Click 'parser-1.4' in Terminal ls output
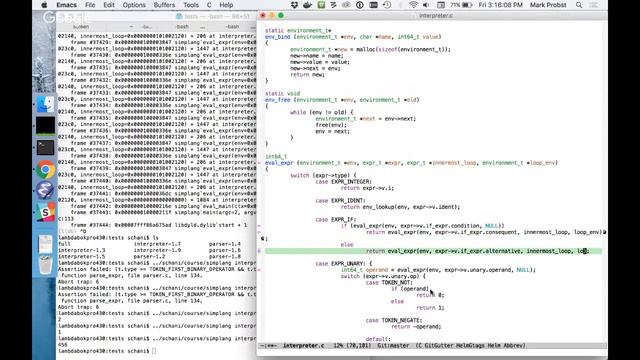Screen dimensions: 640x360 click(x=224, y=244)
